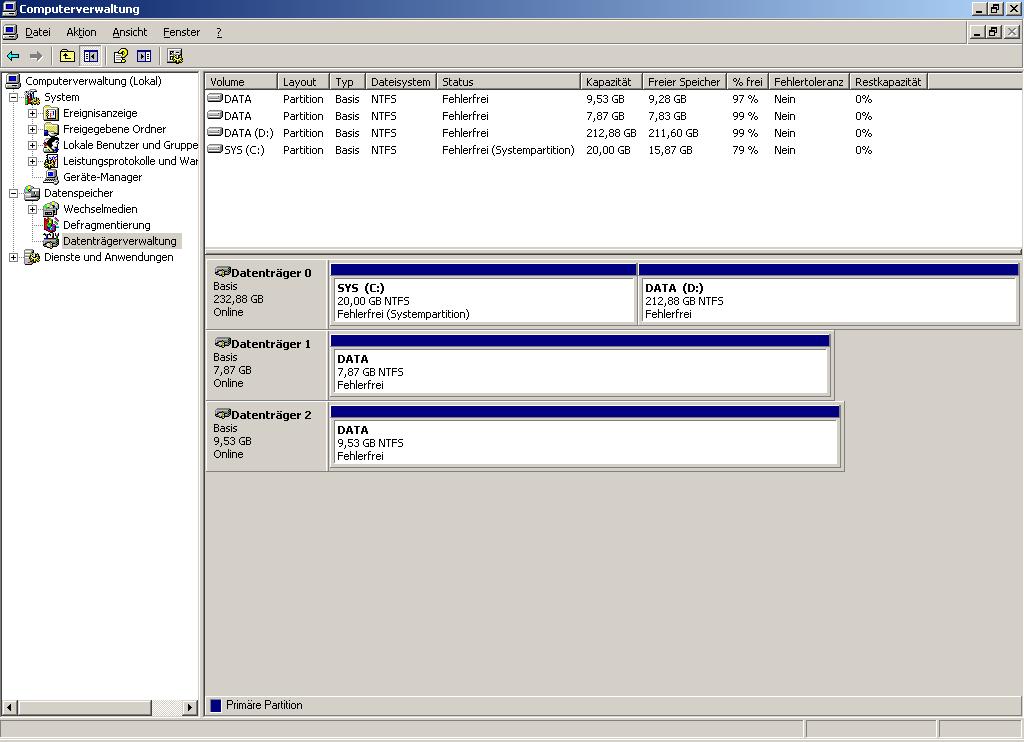Open the Aktion menu

(x=81, y=32)
